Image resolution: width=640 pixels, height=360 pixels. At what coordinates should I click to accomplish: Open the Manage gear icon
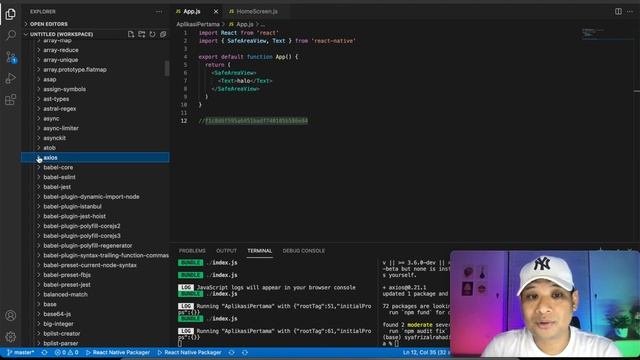tap(11, 337)
